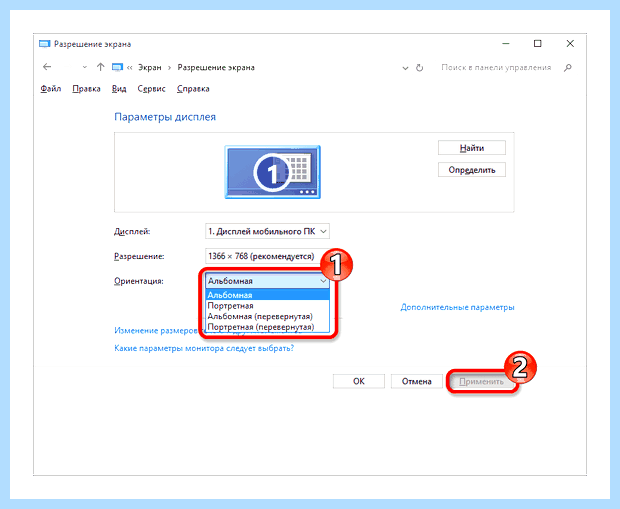Minimize the Разрешение экрана window
Image resolution: width=620 pixels, height=509 pixels.
(506, 44)
